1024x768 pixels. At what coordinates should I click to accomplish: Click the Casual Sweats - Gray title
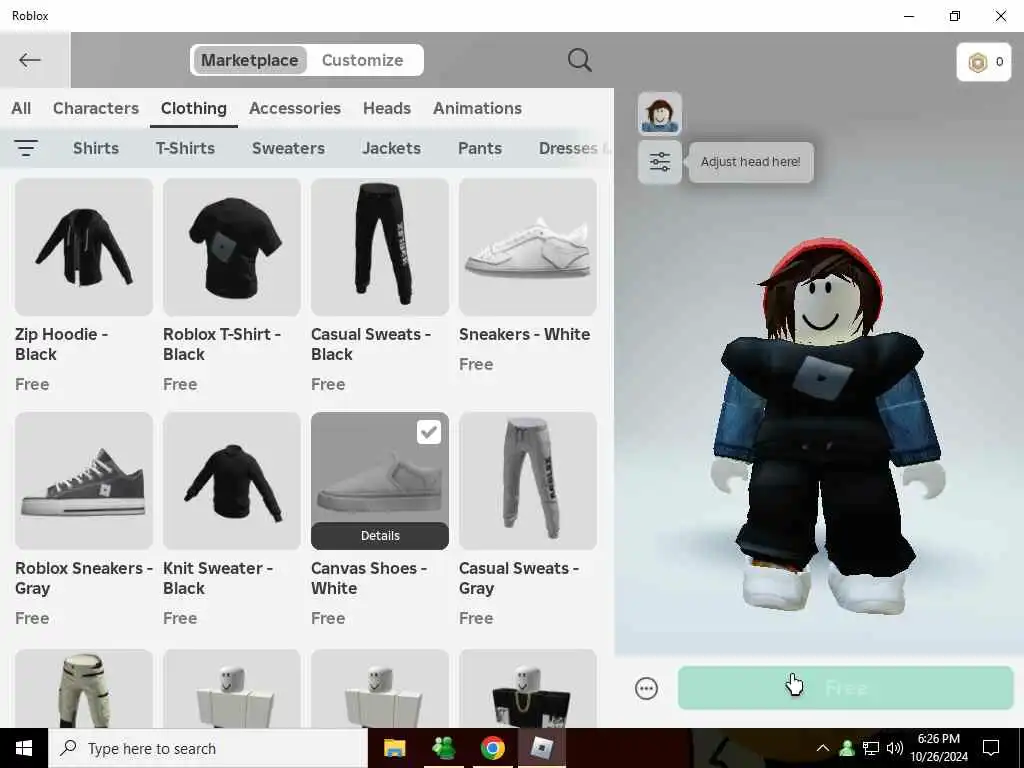pyautogui.click(x=519, y=578)
